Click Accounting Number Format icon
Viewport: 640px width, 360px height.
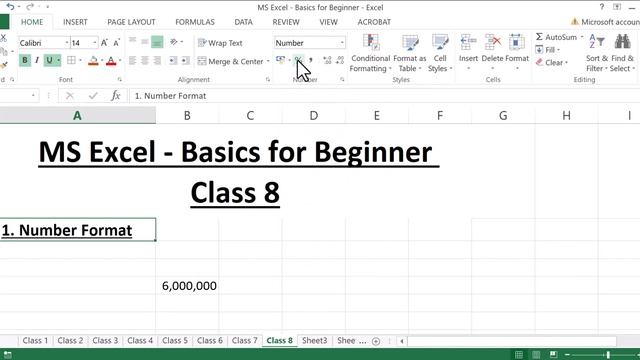coord(280,60)
